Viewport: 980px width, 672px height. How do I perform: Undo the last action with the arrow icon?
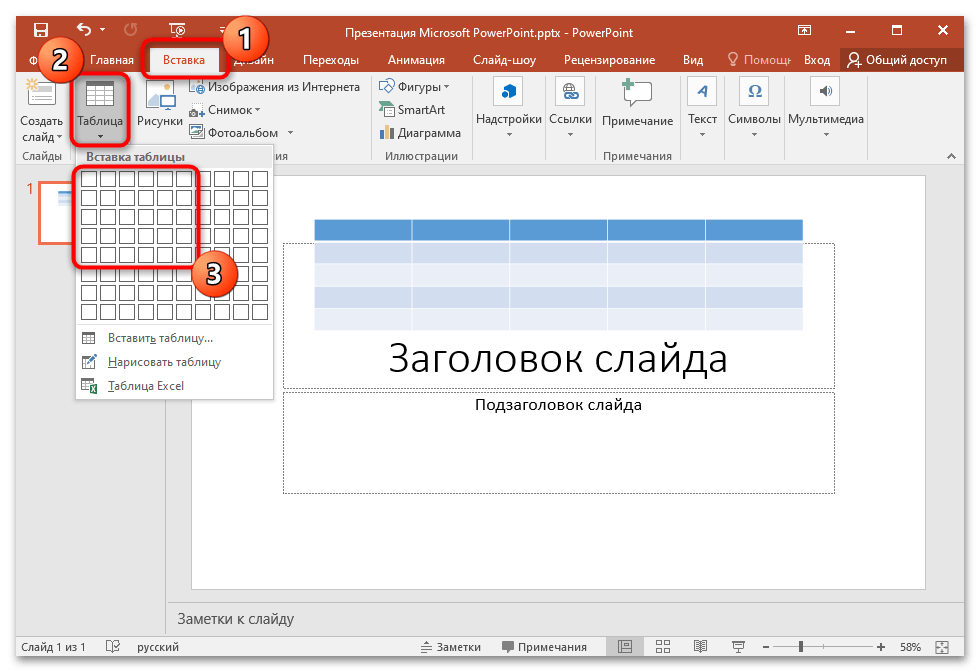[x=84, y=29]
